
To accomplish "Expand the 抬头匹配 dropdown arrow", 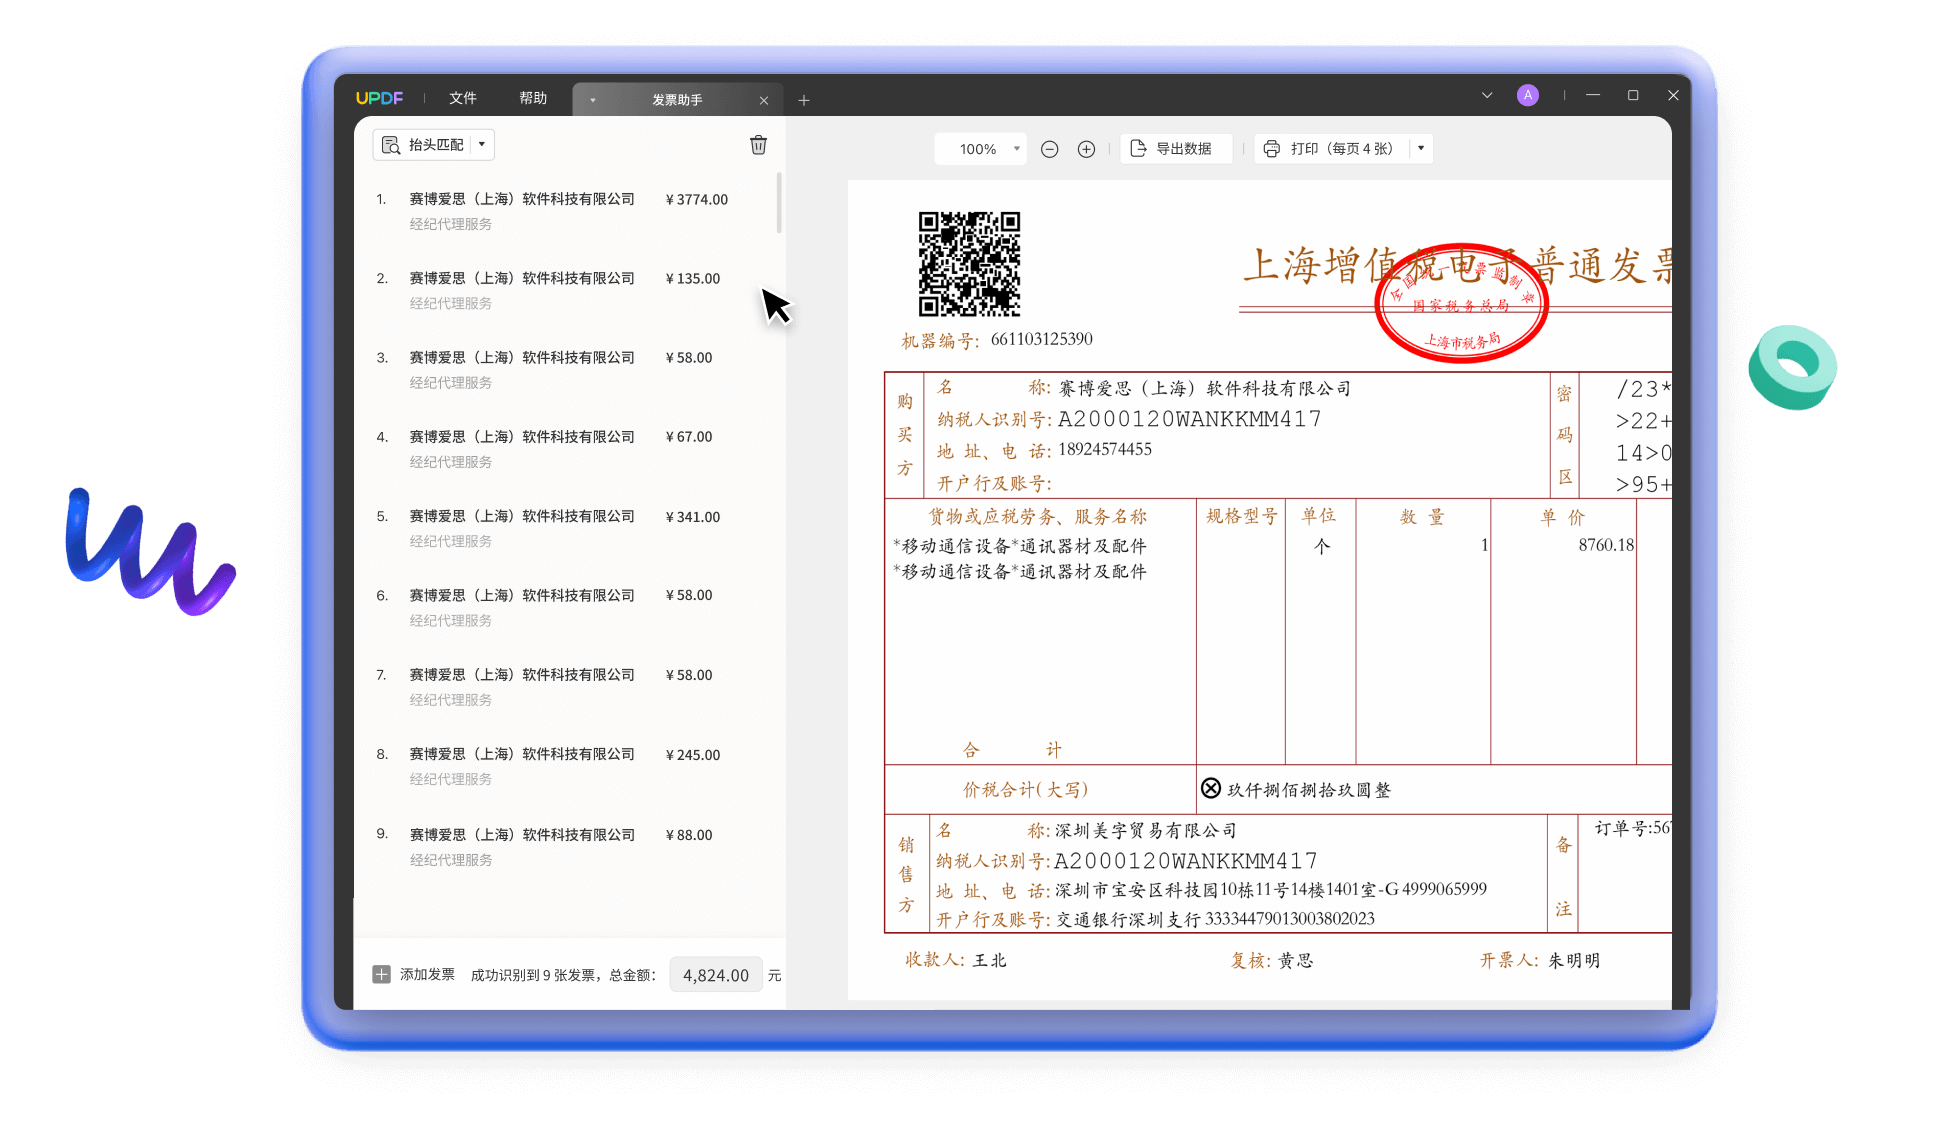I will pos(482,145).
